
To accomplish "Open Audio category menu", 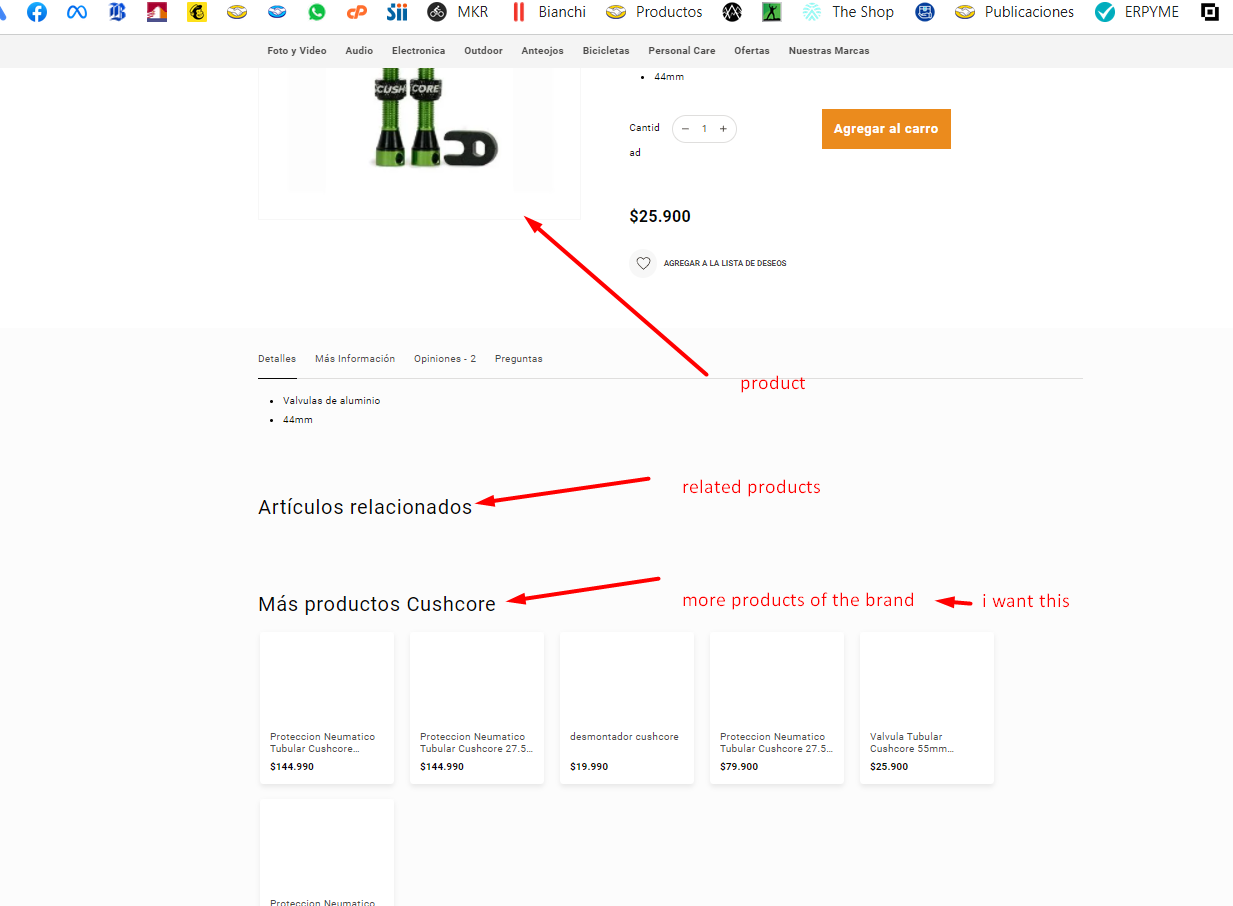I will [359, 51].
